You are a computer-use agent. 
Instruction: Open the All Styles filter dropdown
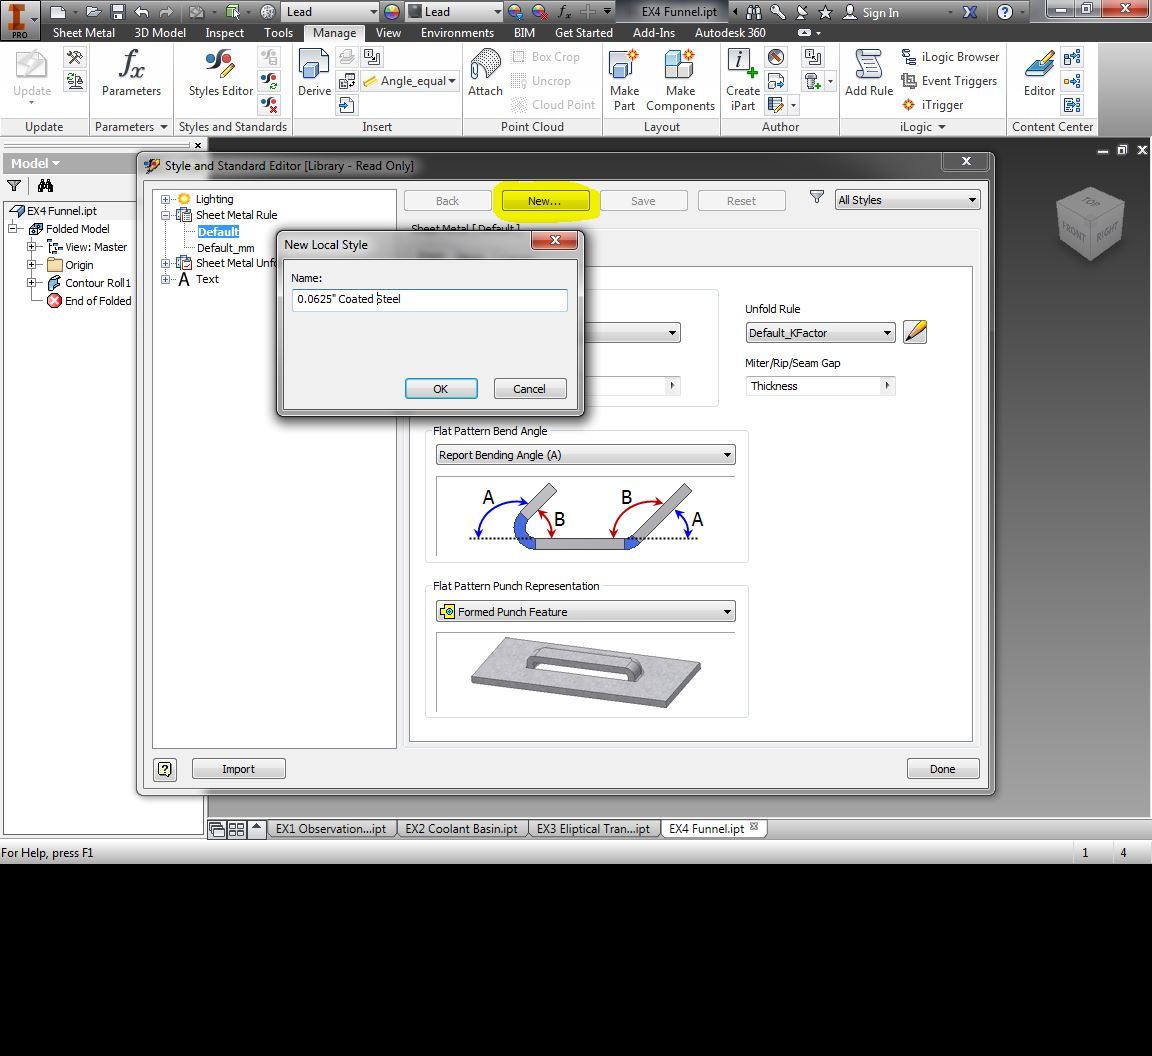[972, 199]
